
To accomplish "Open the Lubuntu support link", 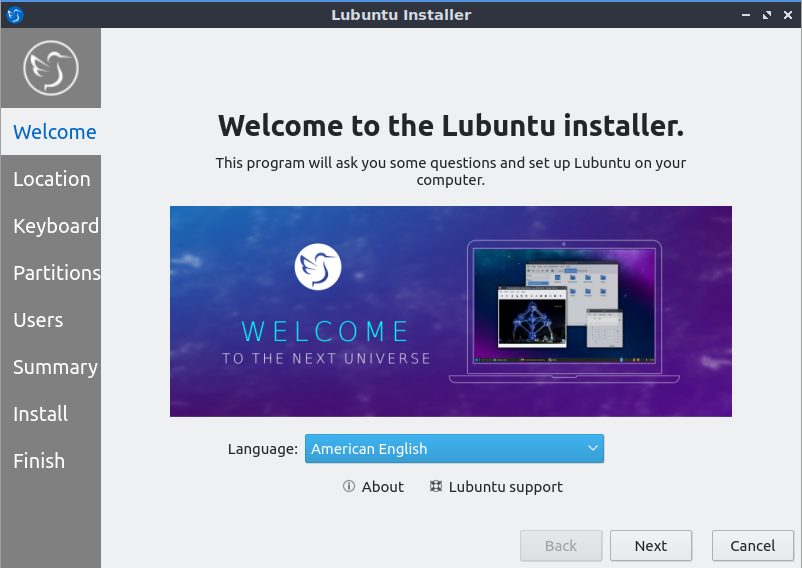I will tap(505, 487).
